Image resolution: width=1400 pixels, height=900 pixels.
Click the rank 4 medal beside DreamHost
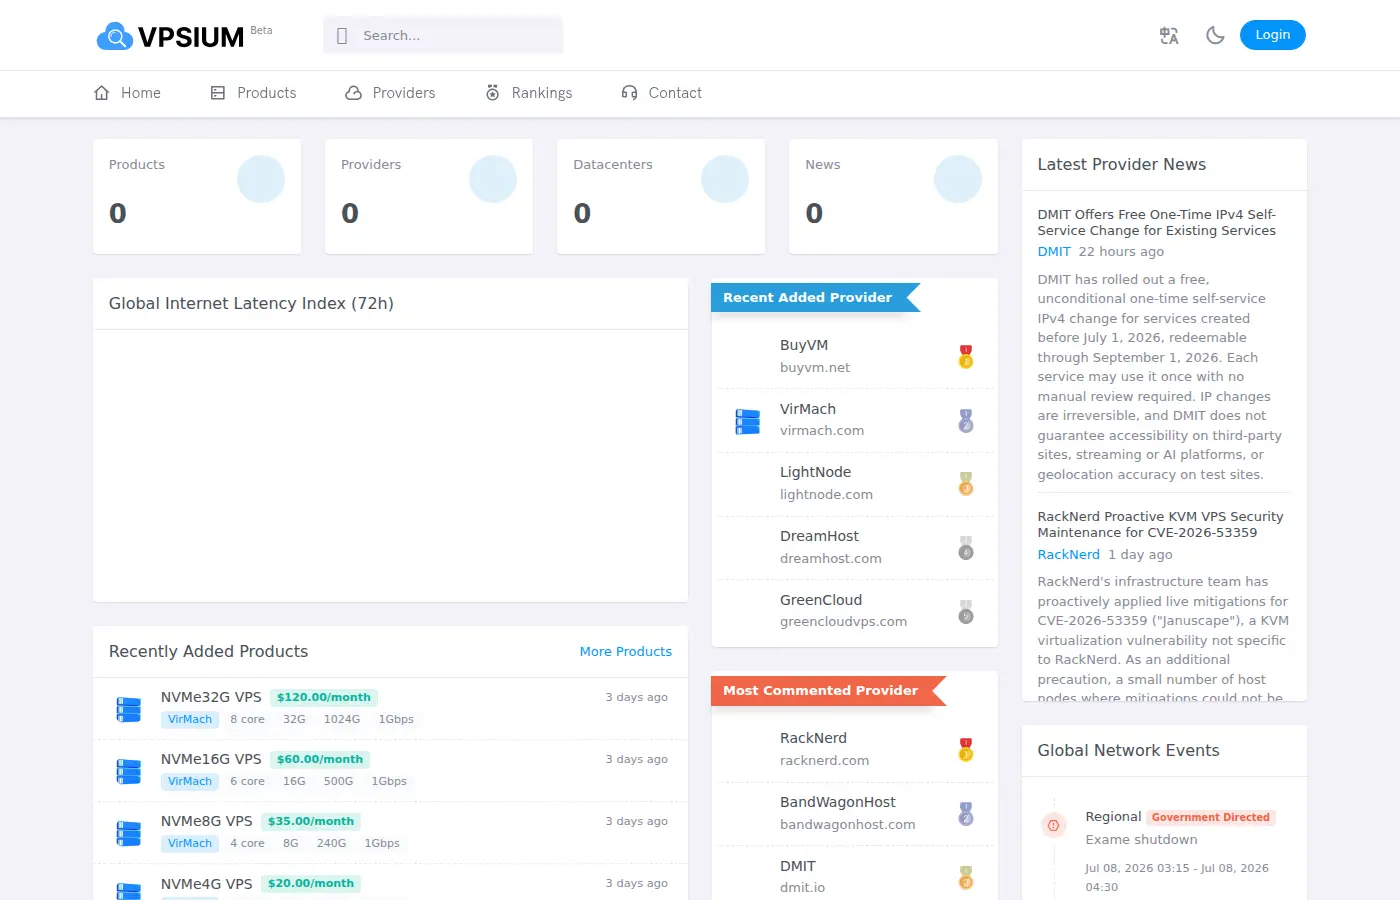tap(966, 548)
